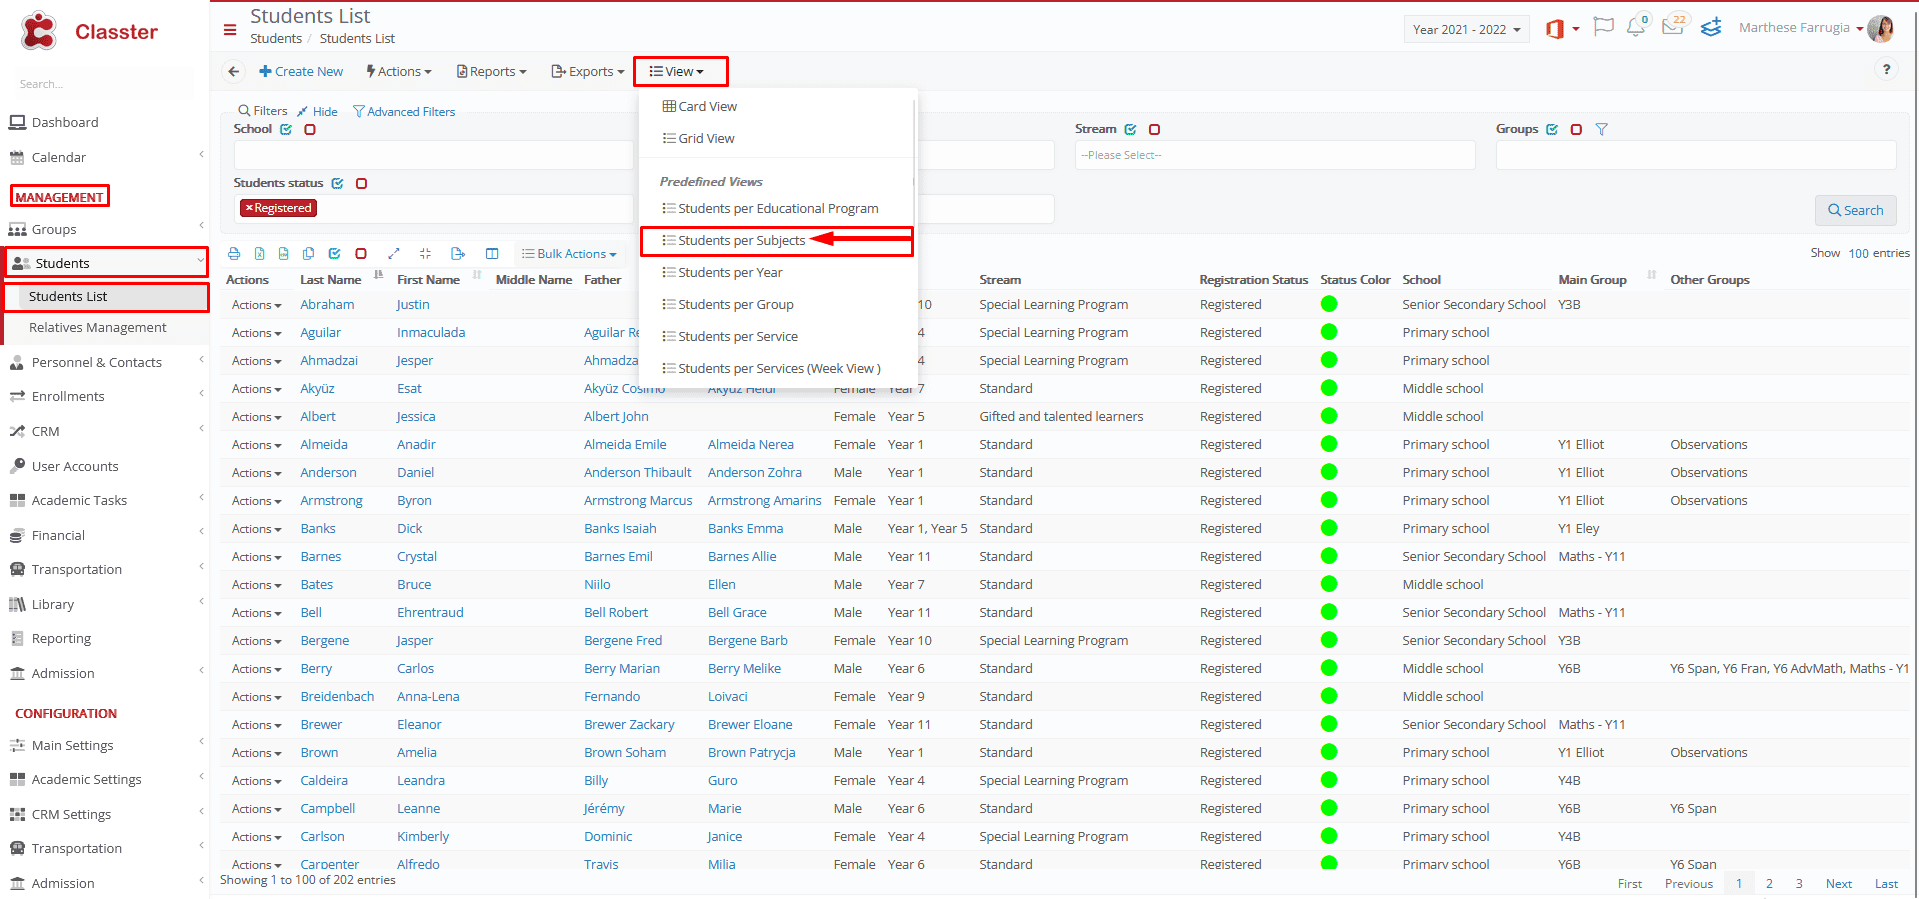Screen dimensions: 1919x899
Task: Open the Office 365 icon menu
Action: [x=1562, y=29]
